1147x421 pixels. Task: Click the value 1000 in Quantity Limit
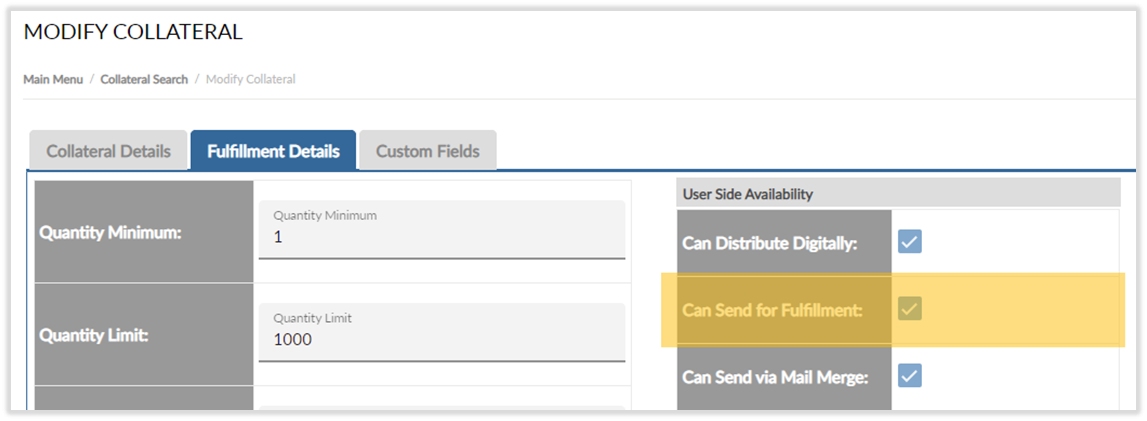pyautogui.click(x=293, y=340)
